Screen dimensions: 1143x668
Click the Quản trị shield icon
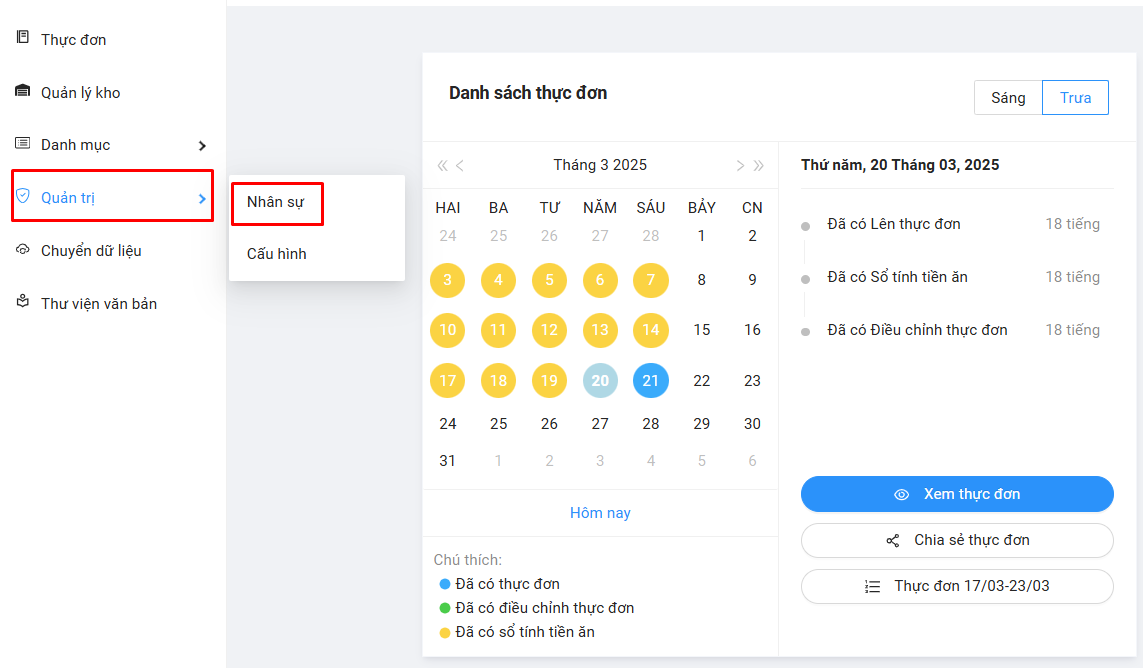[23, 197]
